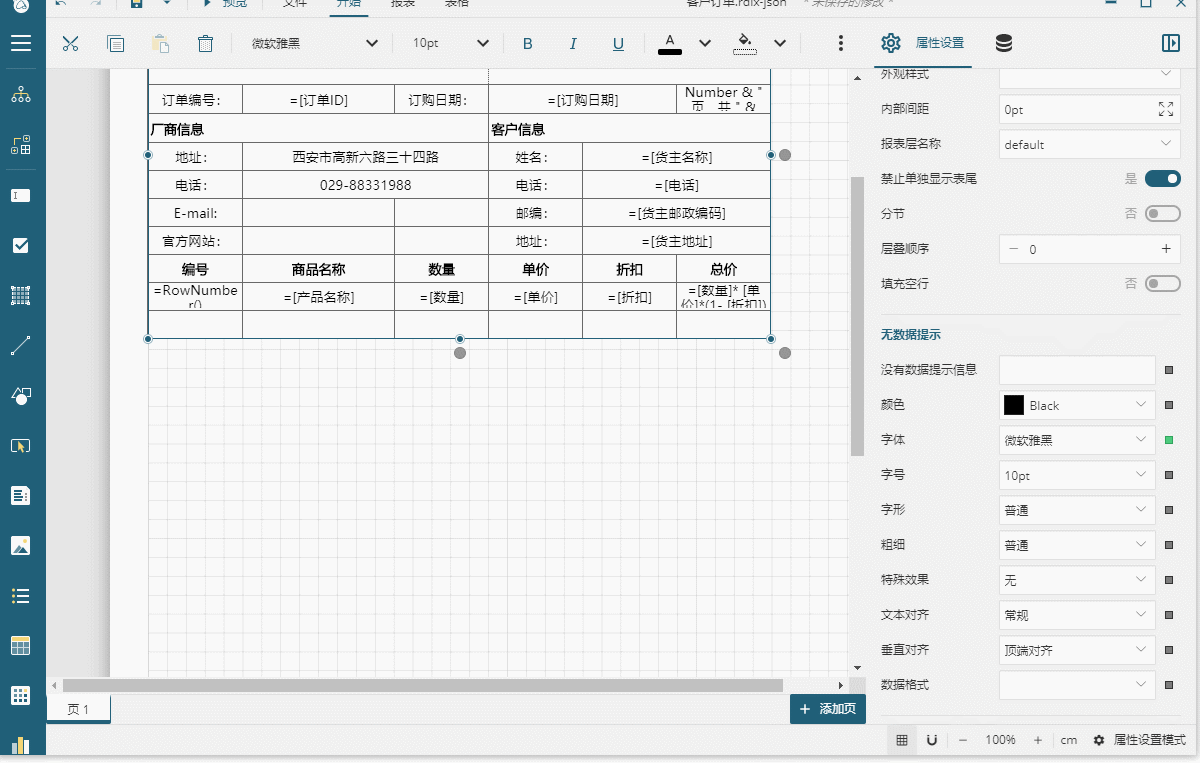Show more toolbar options (three dots)
The width and height of the screenshot is (1200, 763).
click(841, 43)
